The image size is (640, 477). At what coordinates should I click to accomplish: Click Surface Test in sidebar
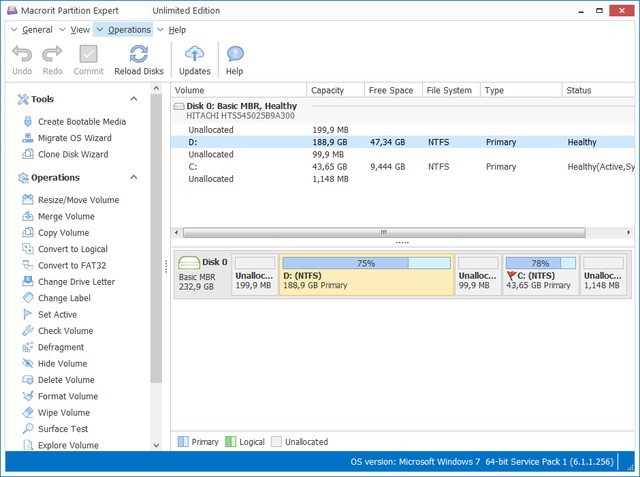62,429
